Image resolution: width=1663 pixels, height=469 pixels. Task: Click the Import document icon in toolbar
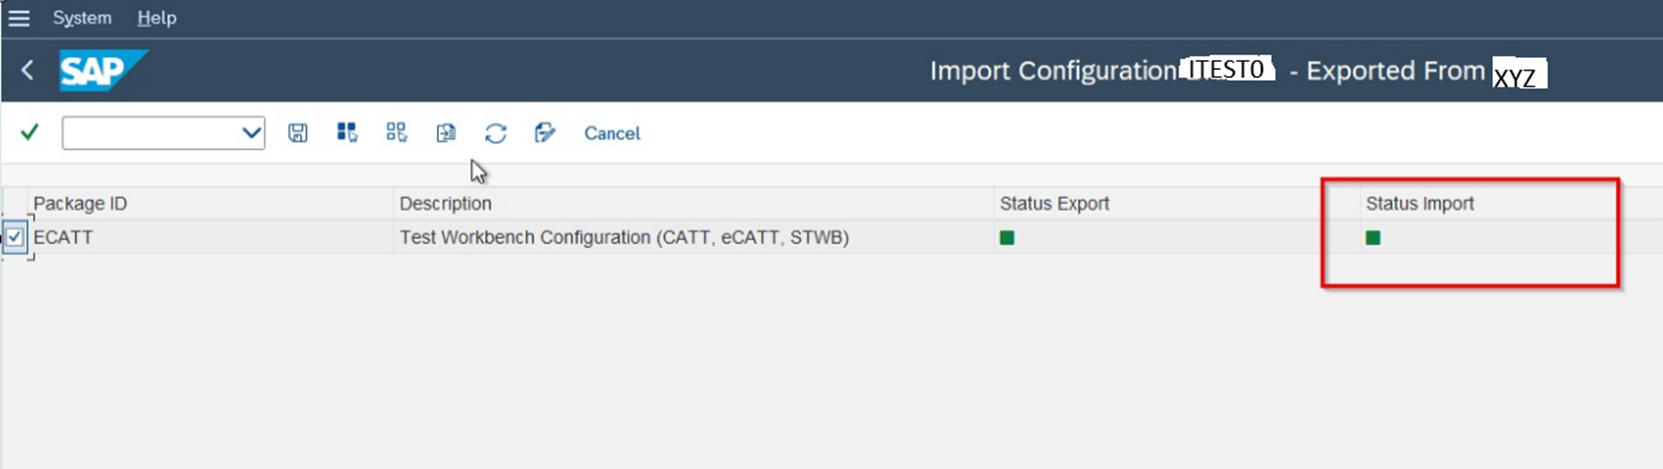(446, 133)
